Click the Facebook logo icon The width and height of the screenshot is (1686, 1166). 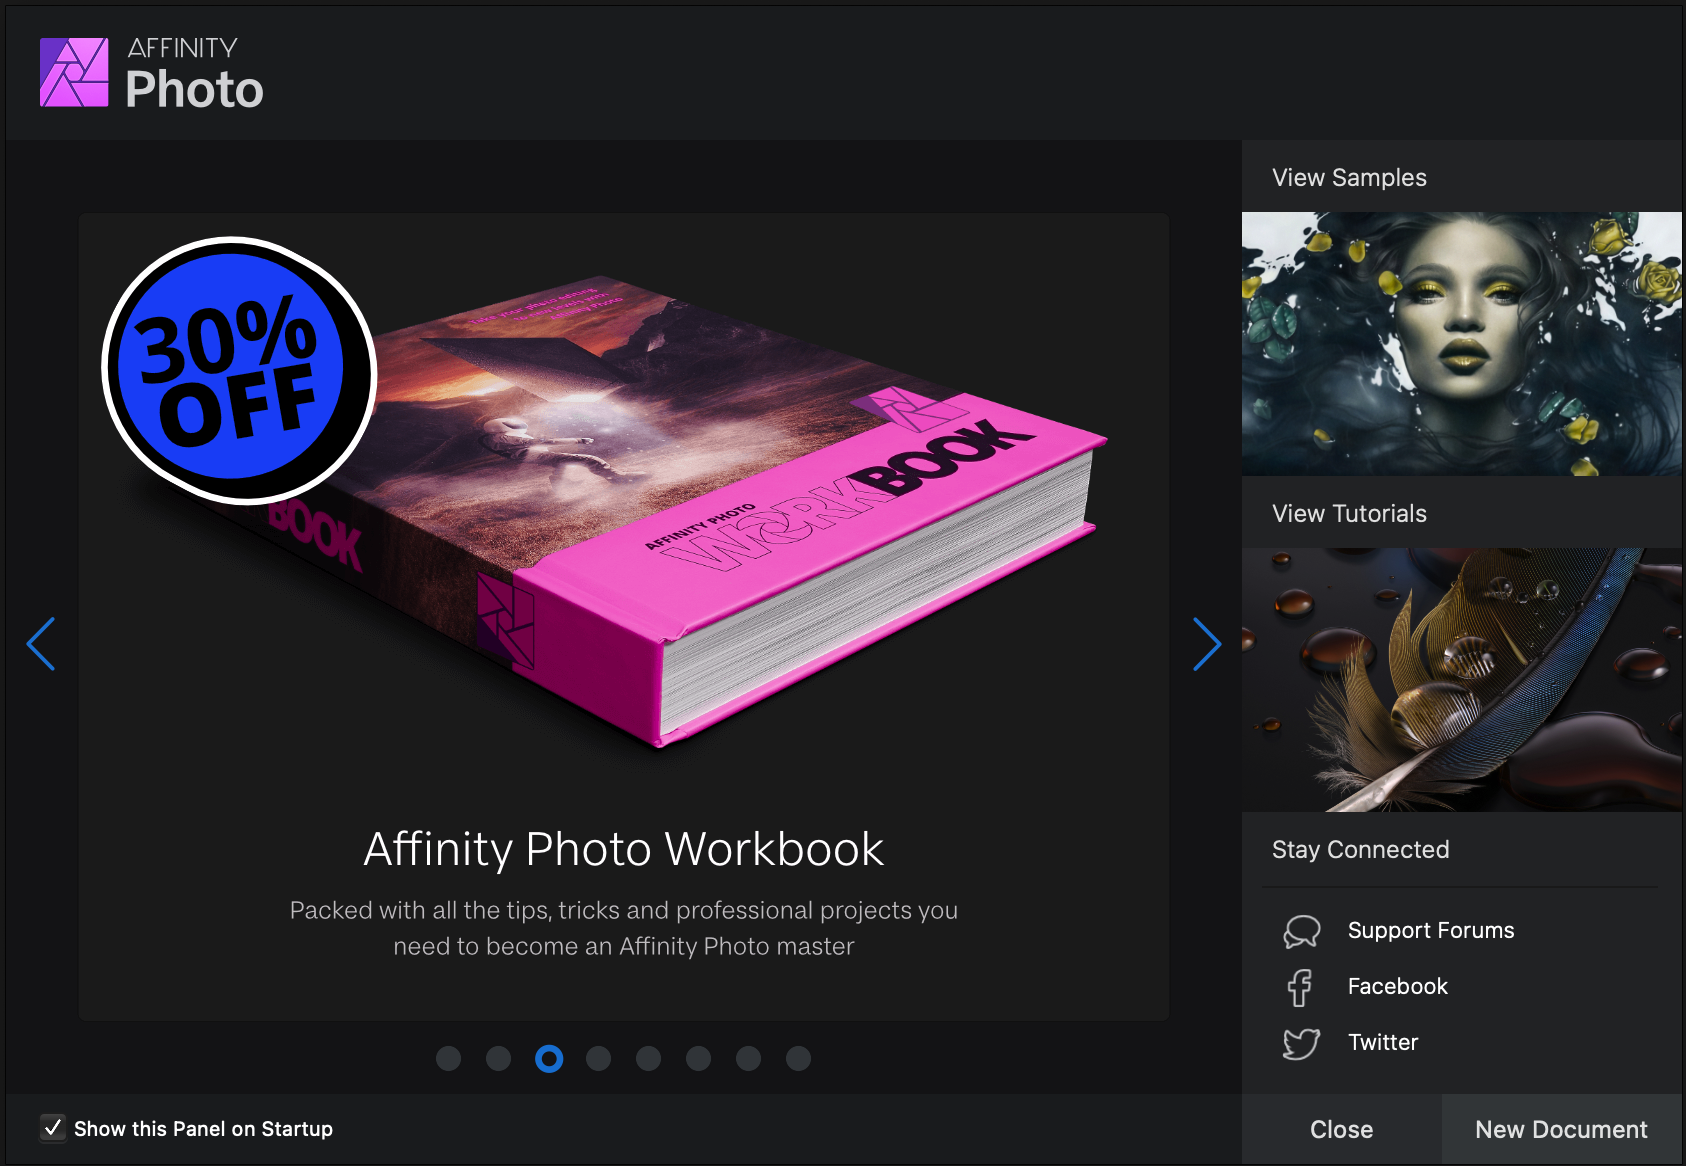(1300, 987)
